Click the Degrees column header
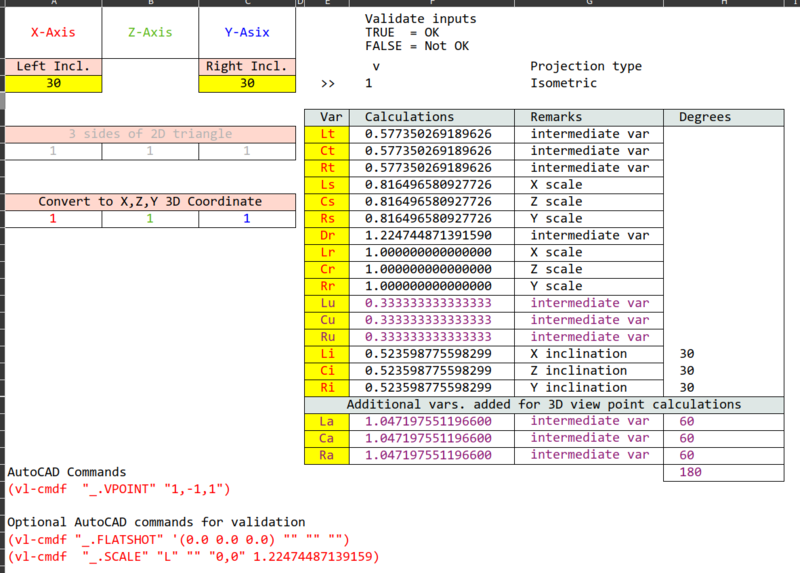 coord(723,117)
